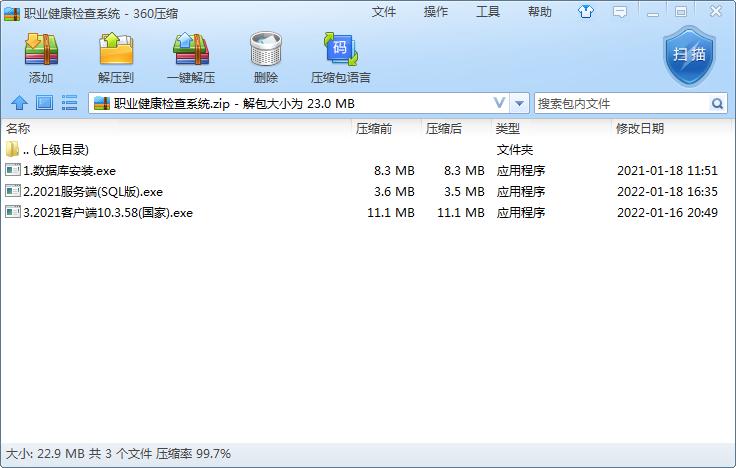The width and height of the screenshot is (736, 468).
Task: Click the status bar text 压缩率 99.7%
Action: (193, 453)
